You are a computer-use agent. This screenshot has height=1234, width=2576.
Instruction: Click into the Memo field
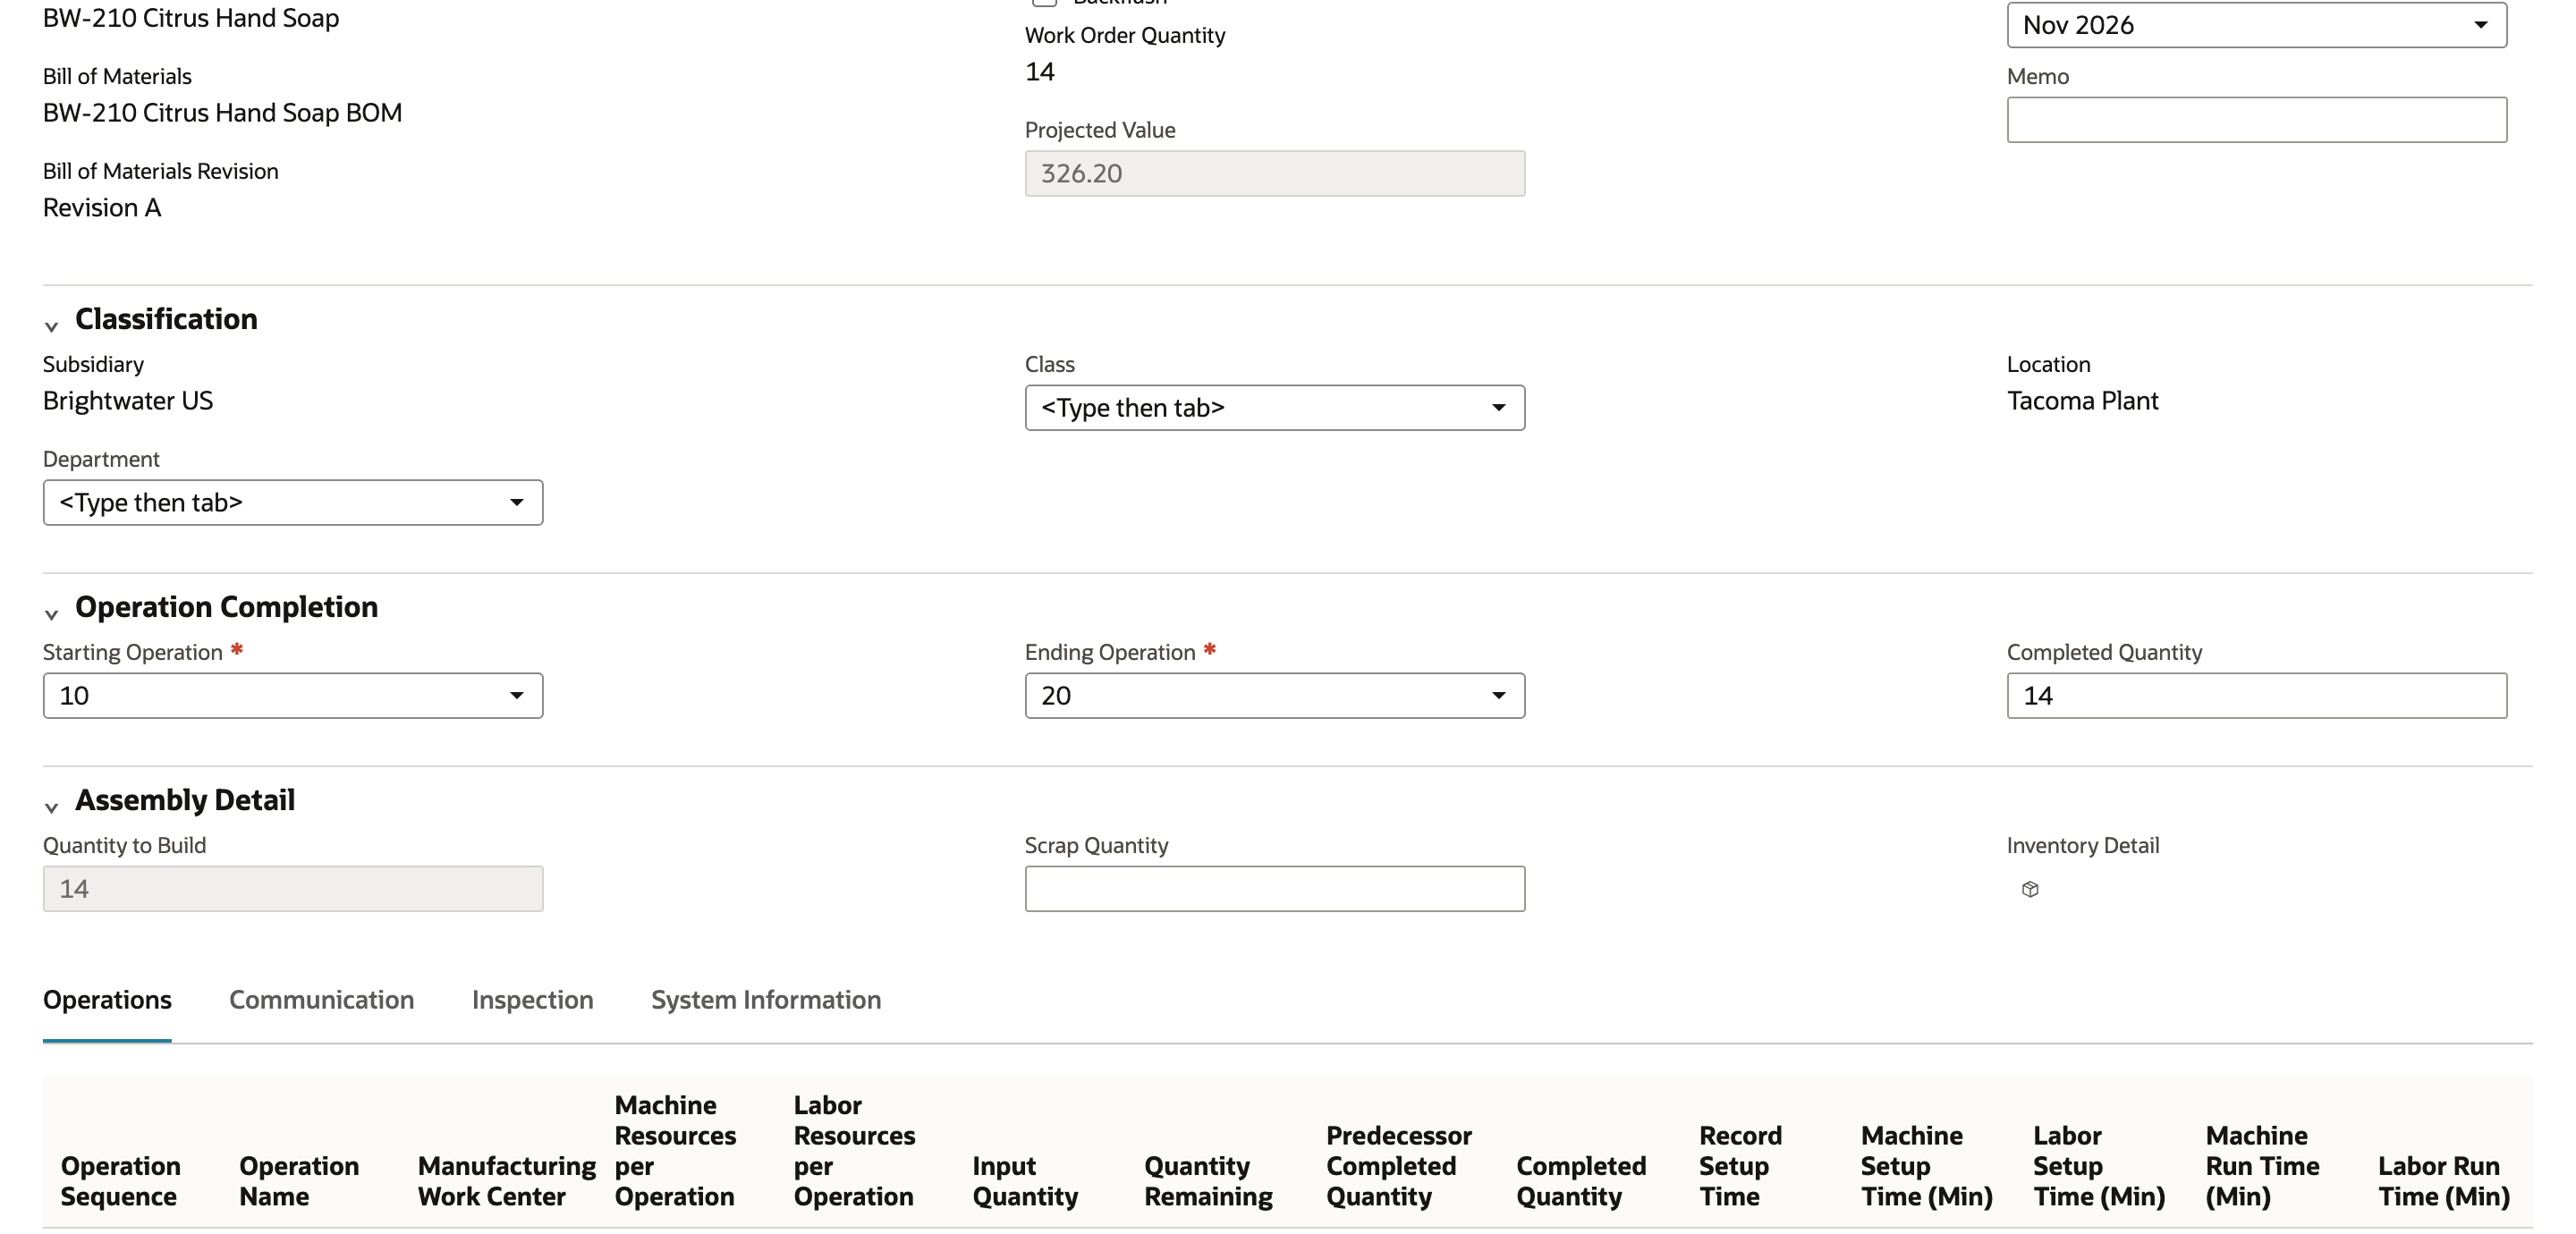(2256, 120)
